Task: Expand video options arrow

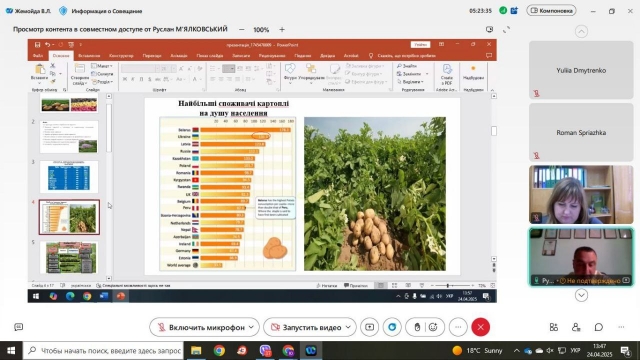Action: (348, 327)
